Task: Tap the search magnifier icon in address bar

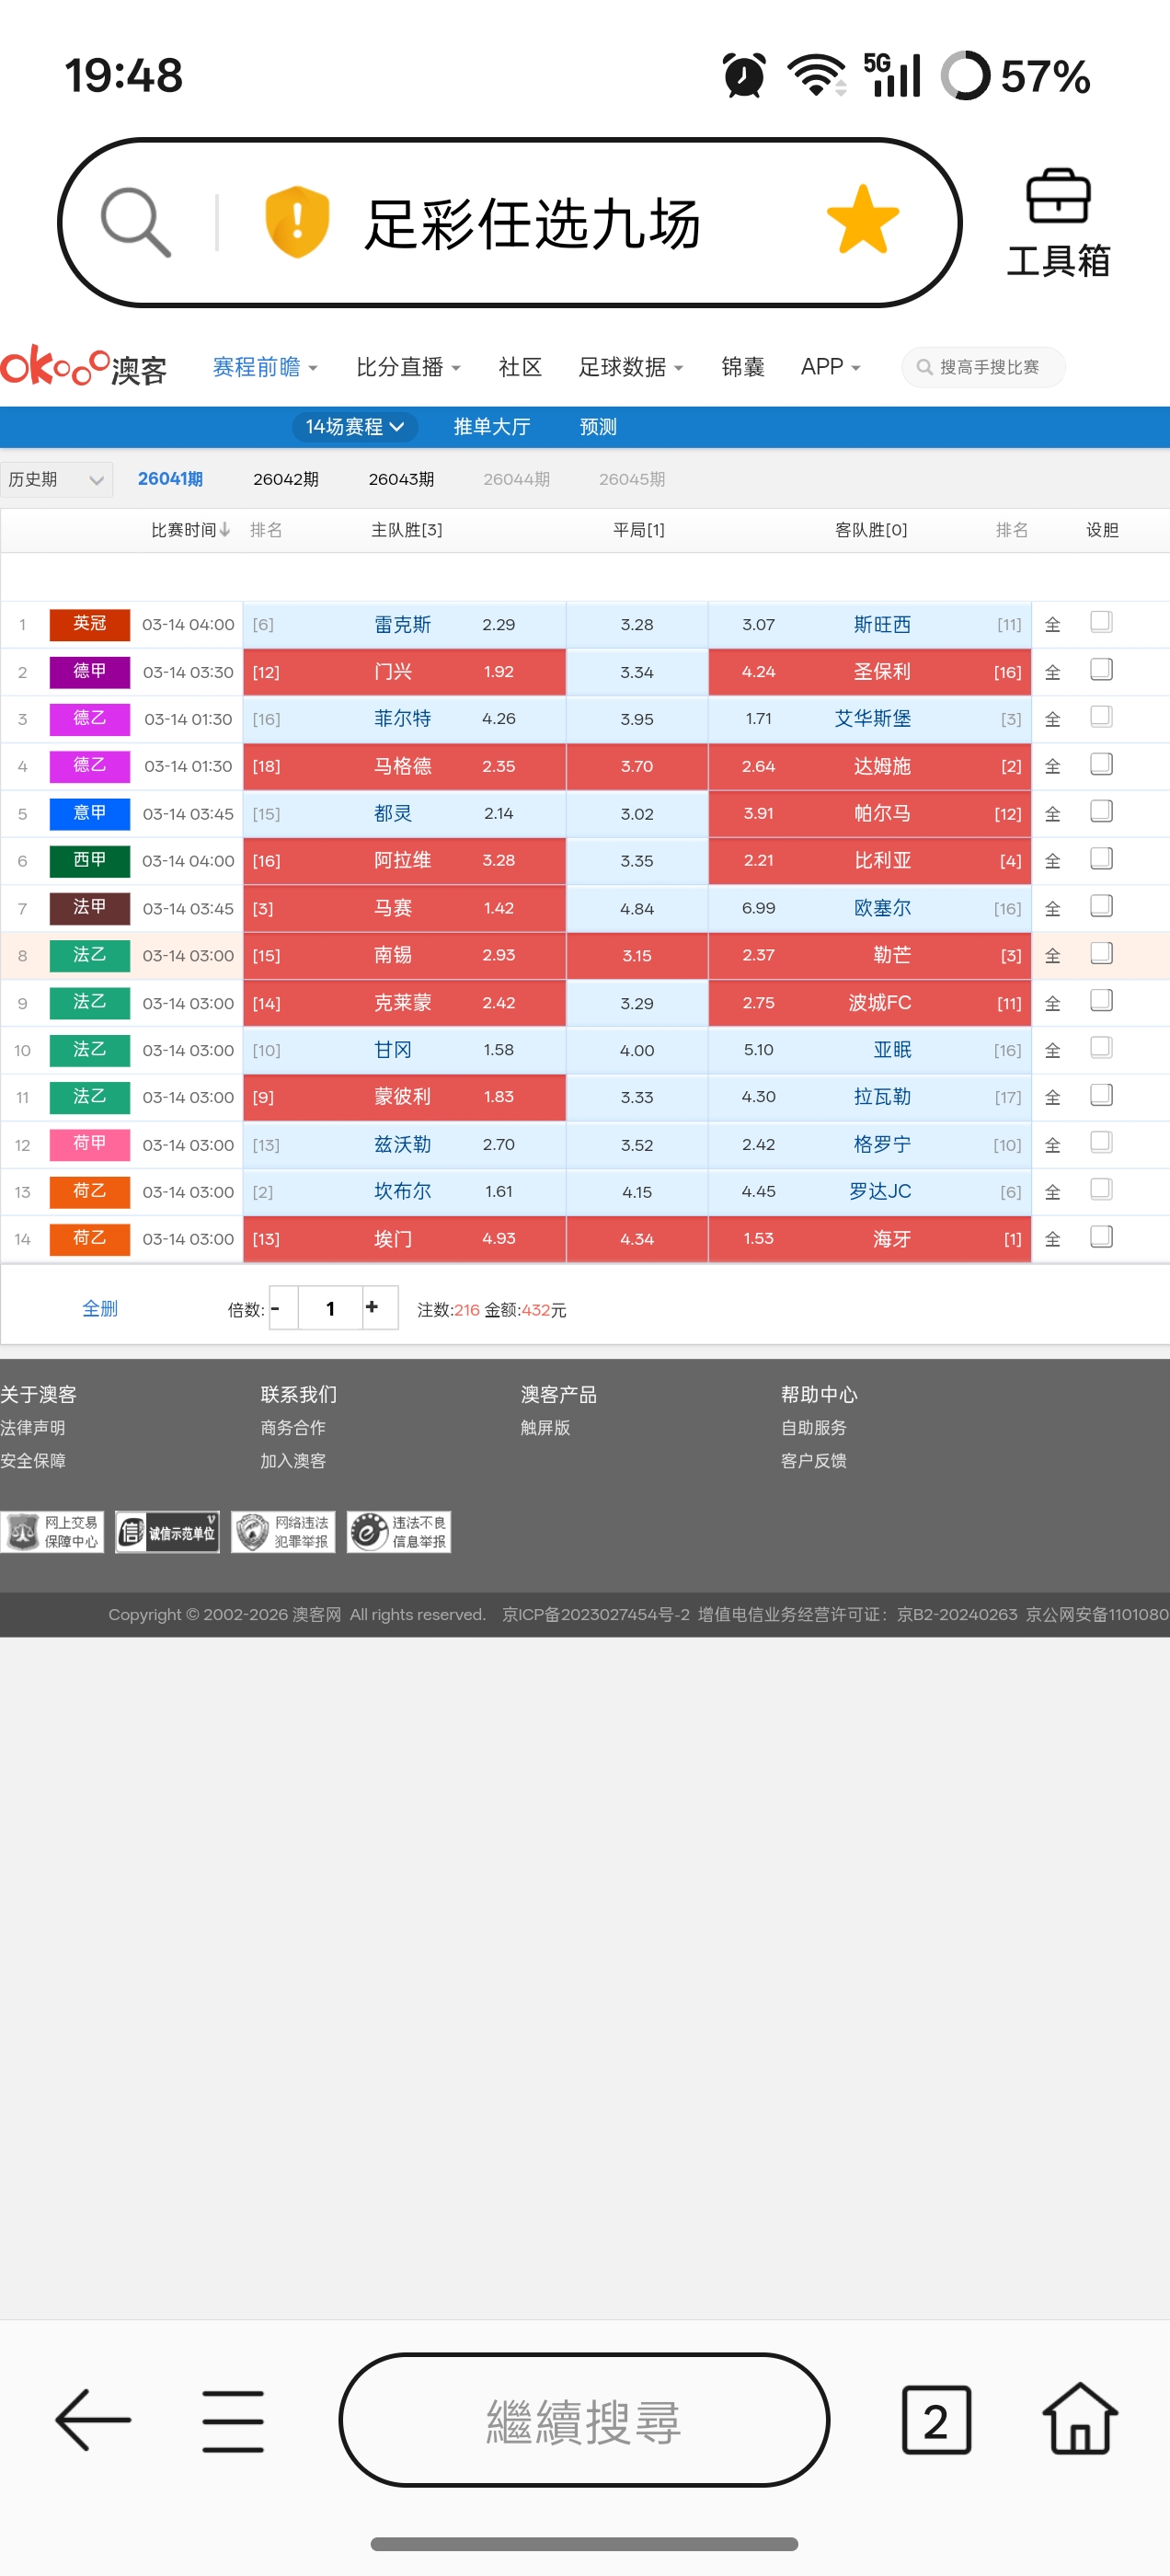Action: point(135,221)
